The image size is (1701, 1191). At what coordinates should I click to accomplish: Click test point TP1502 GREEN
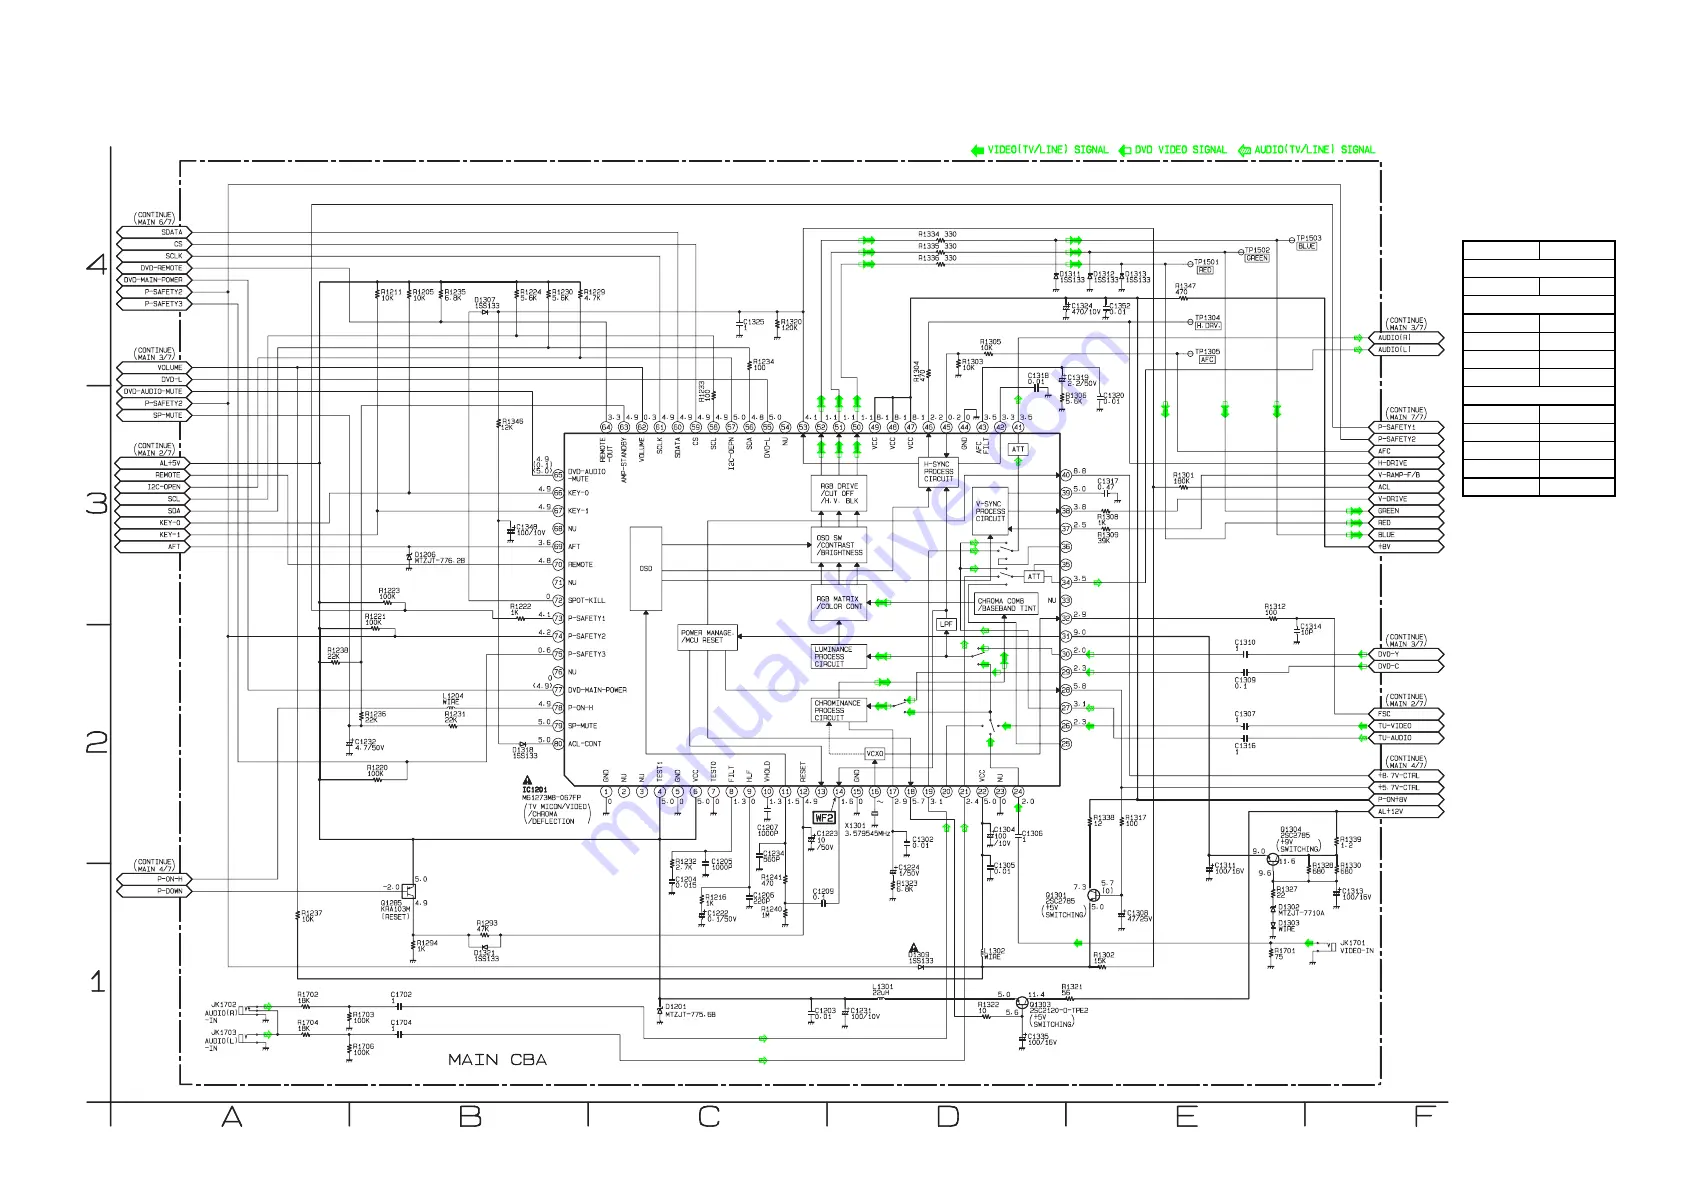(1256, 254)
